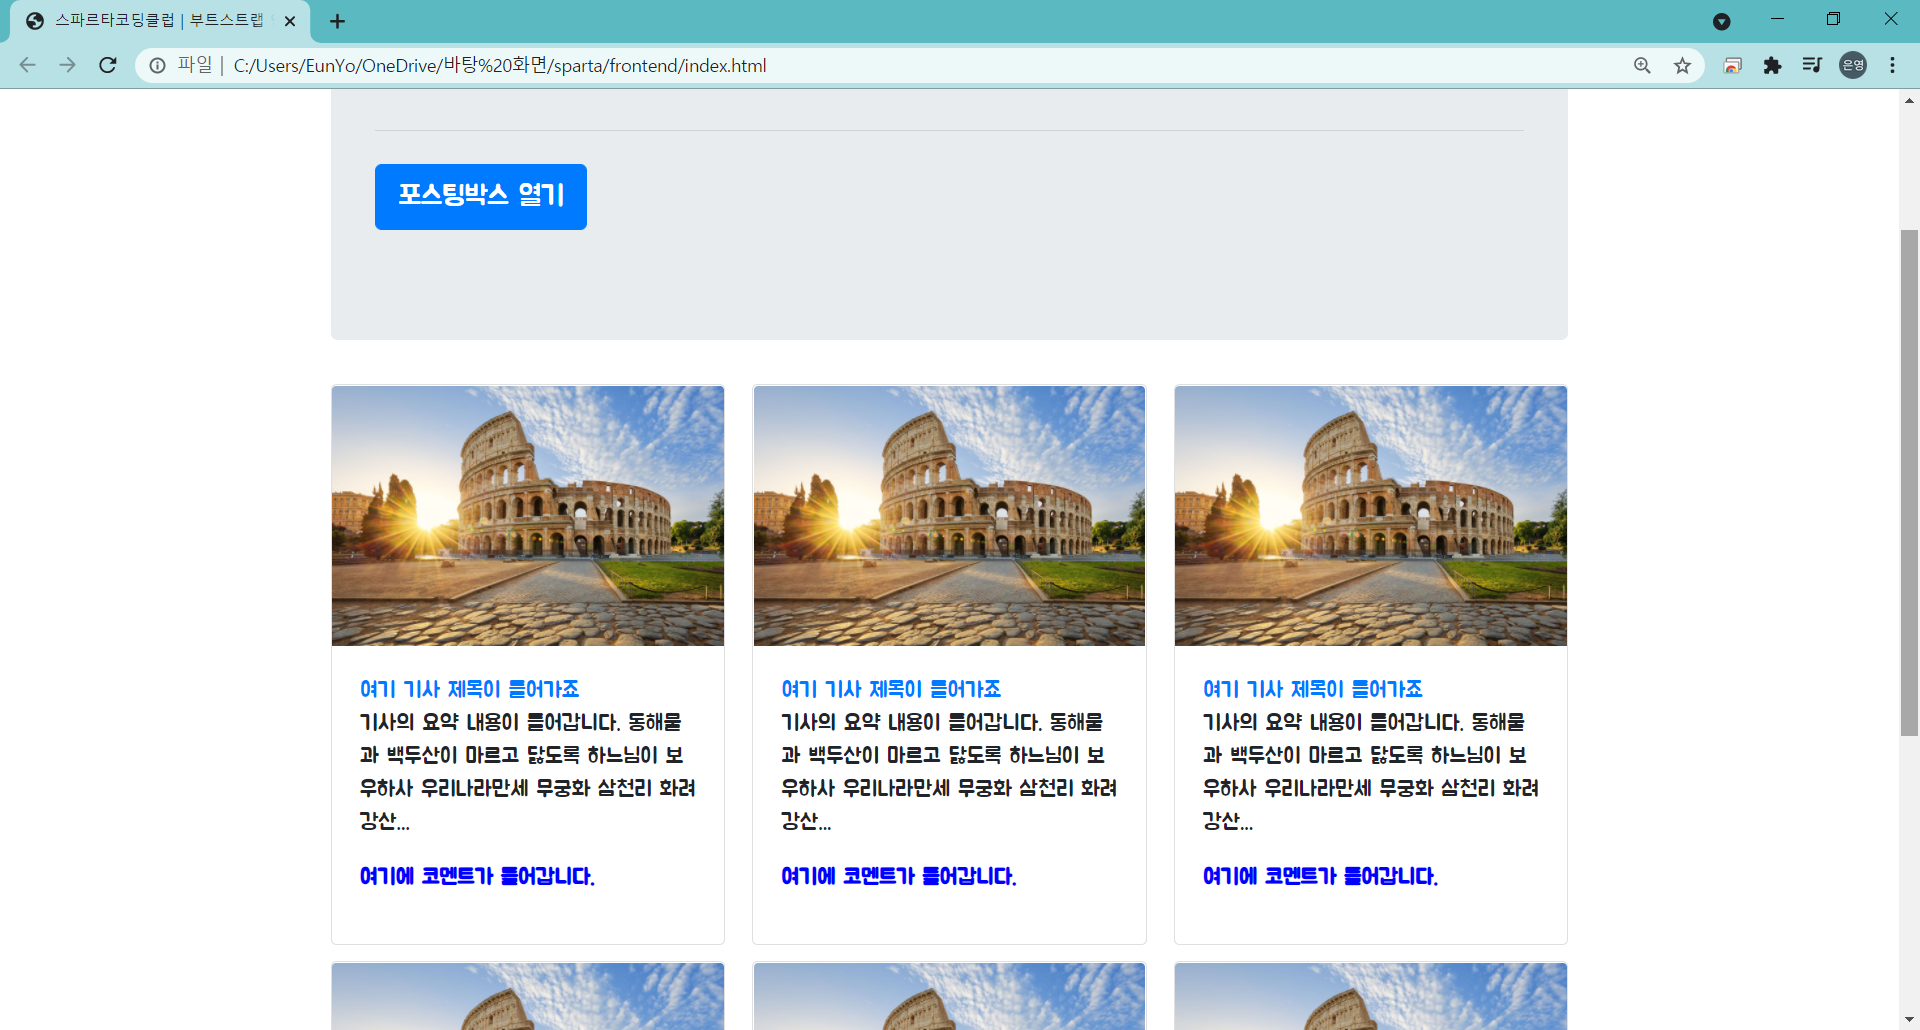Minimize the Chrome window
This screenshot has width=1920, height=1030.
pos(1777,19)
